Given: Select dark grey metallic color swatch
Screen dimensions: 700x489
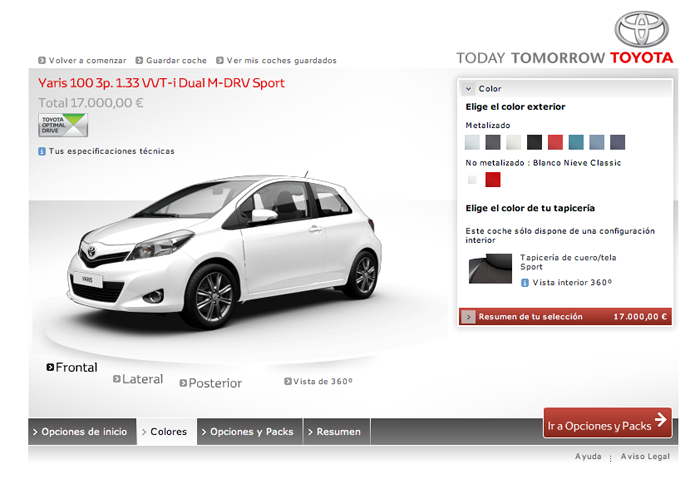Looking at the screenshot, I should click(x=493, y=142).
